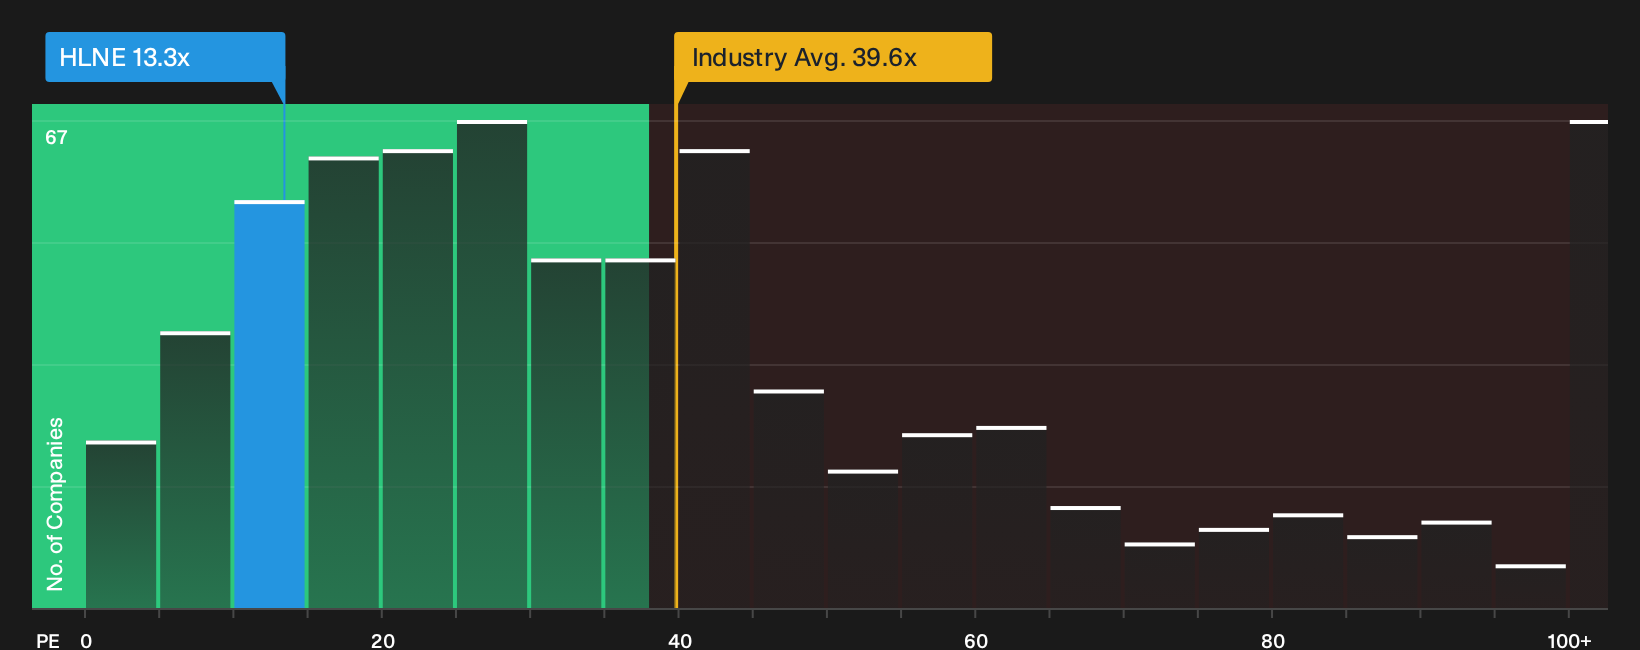Screen dimensions: 1640x650
Task: Click the '67' y-axis value
Action: click(x=56, y=138)
